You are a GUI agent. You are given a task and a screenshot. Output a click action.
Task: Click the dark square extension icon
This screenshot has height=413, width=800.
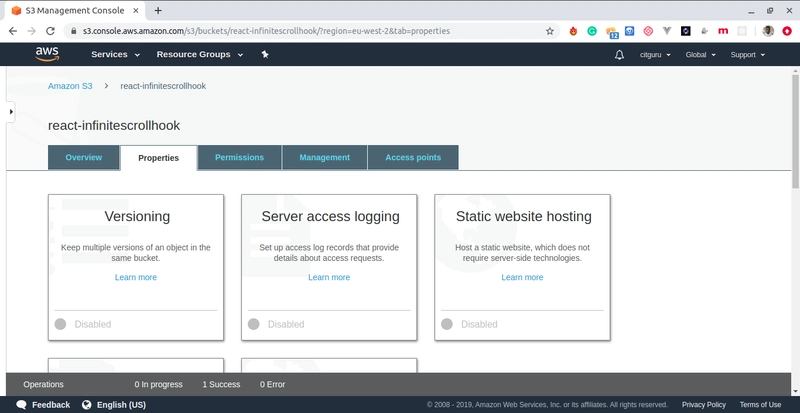(x=686, y=31)
